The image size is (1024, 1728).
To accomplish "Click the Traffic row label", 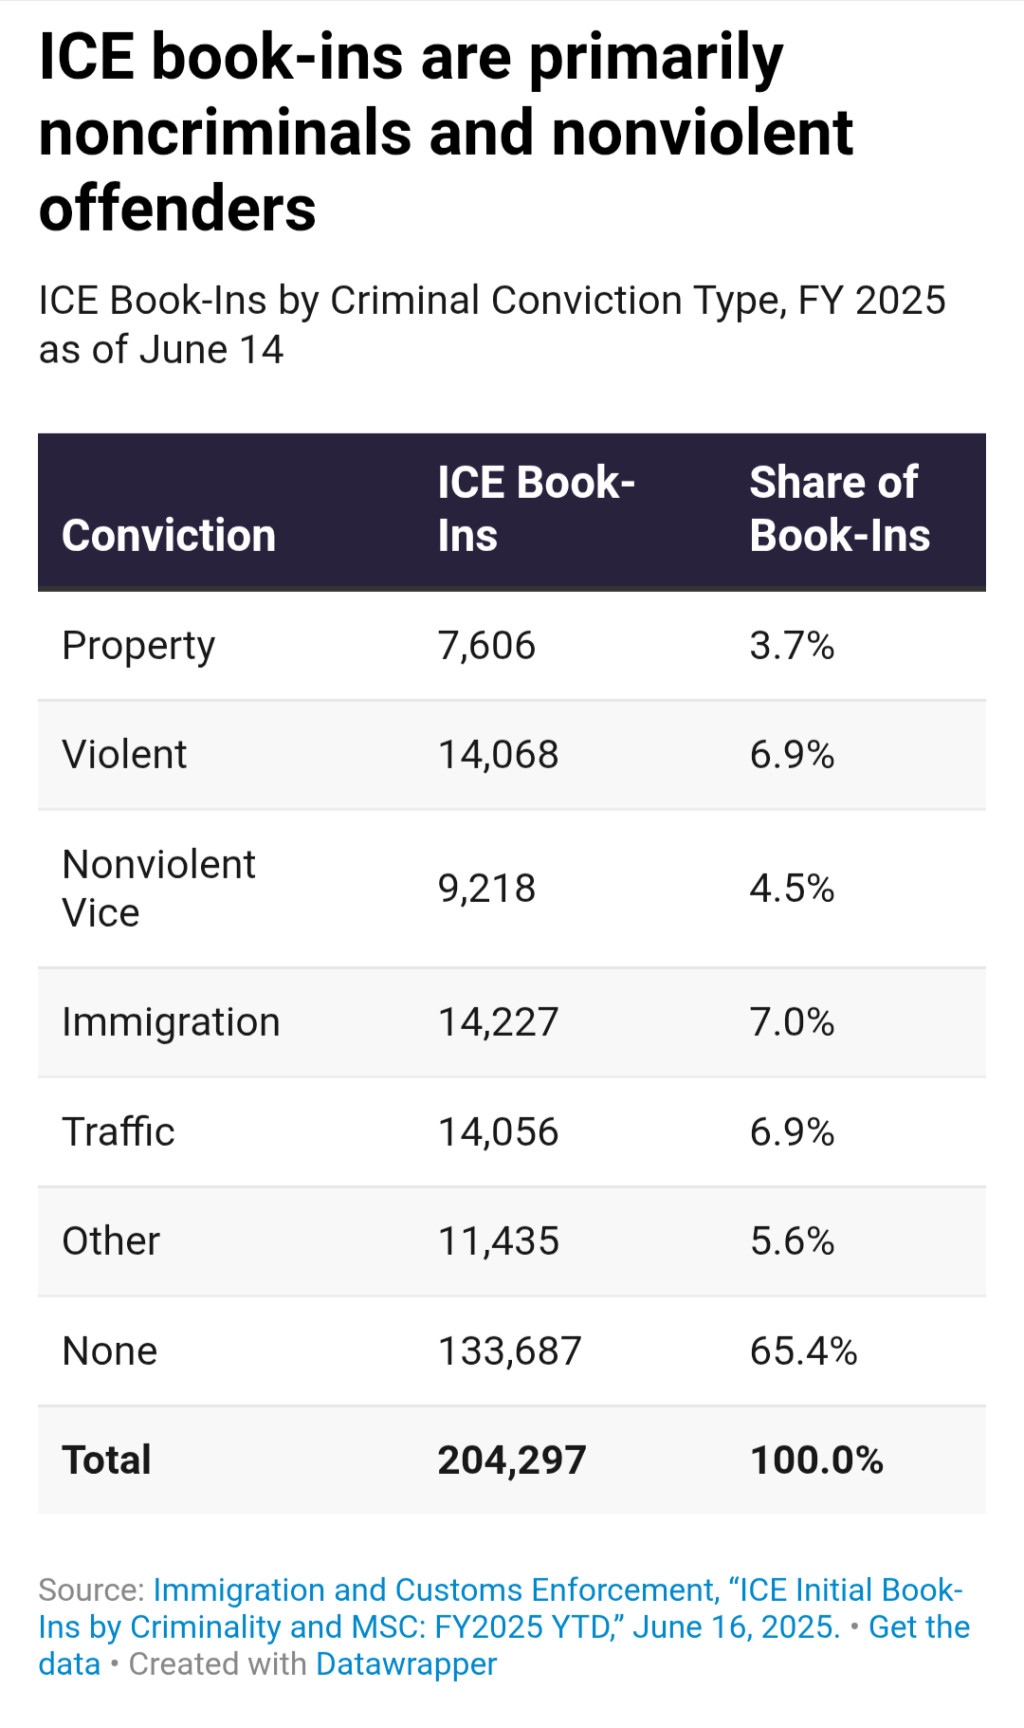I will [x=118, y=1132].
